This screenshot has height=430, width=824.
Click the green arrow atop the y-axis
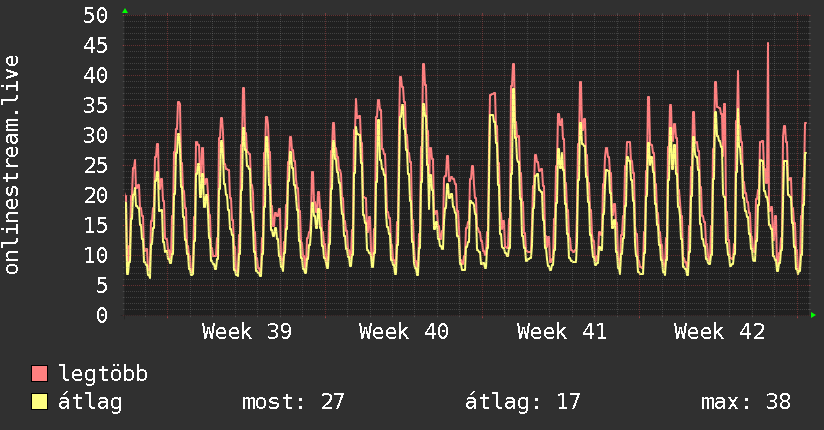click(125, 11)
